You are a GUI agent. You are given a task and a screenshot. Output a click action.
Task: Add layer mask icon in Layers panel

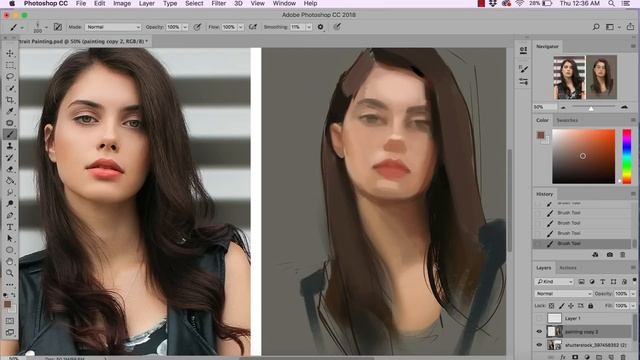tap(575, 357)
